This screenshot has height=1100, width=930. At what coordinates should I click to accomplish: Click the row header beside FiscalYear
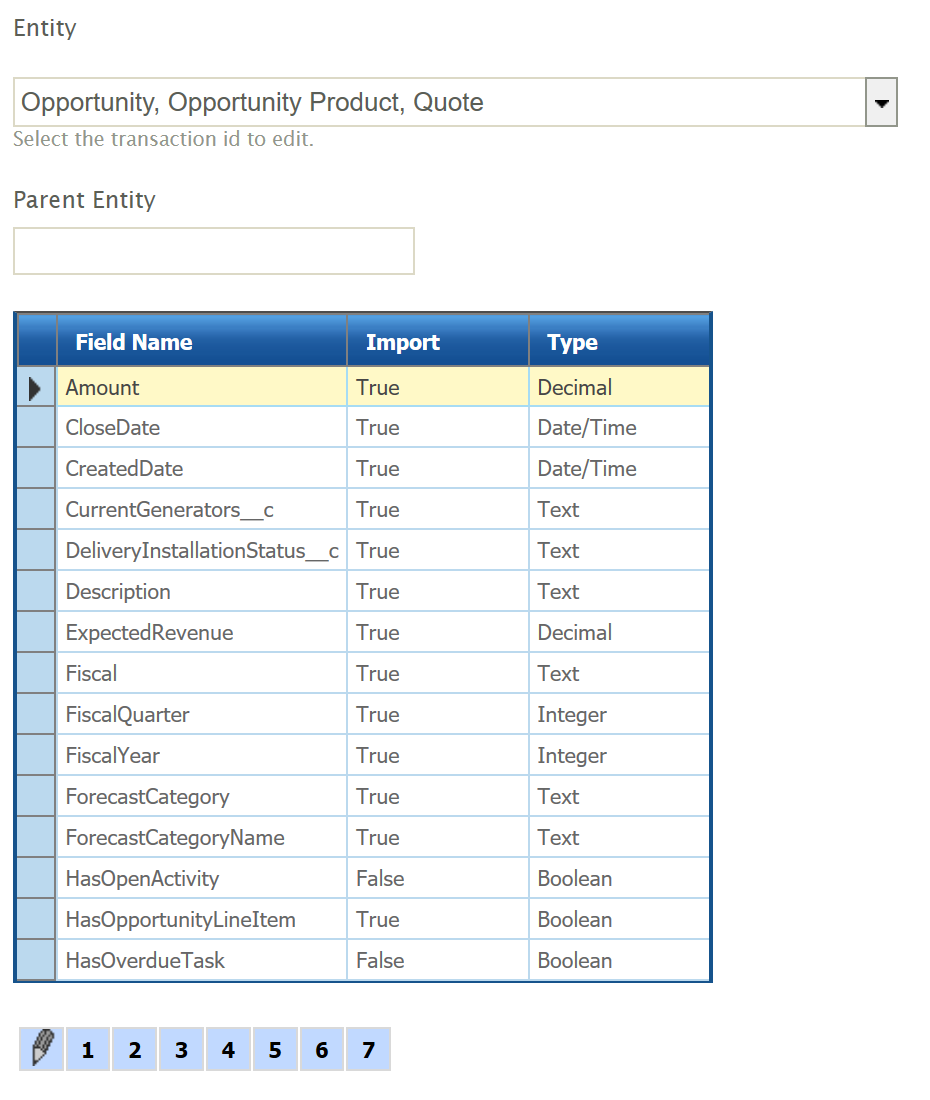pyautogui.click(x=37, y=756)
